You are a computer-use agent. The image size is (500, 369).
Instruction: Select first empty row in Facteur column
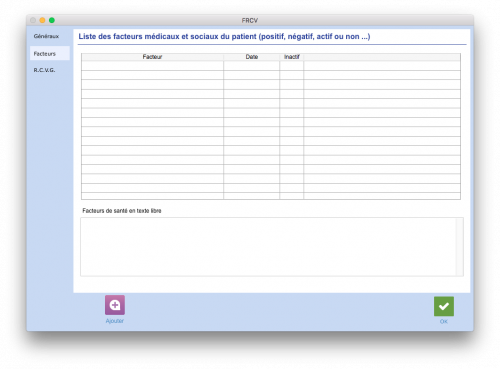(152, 65)
